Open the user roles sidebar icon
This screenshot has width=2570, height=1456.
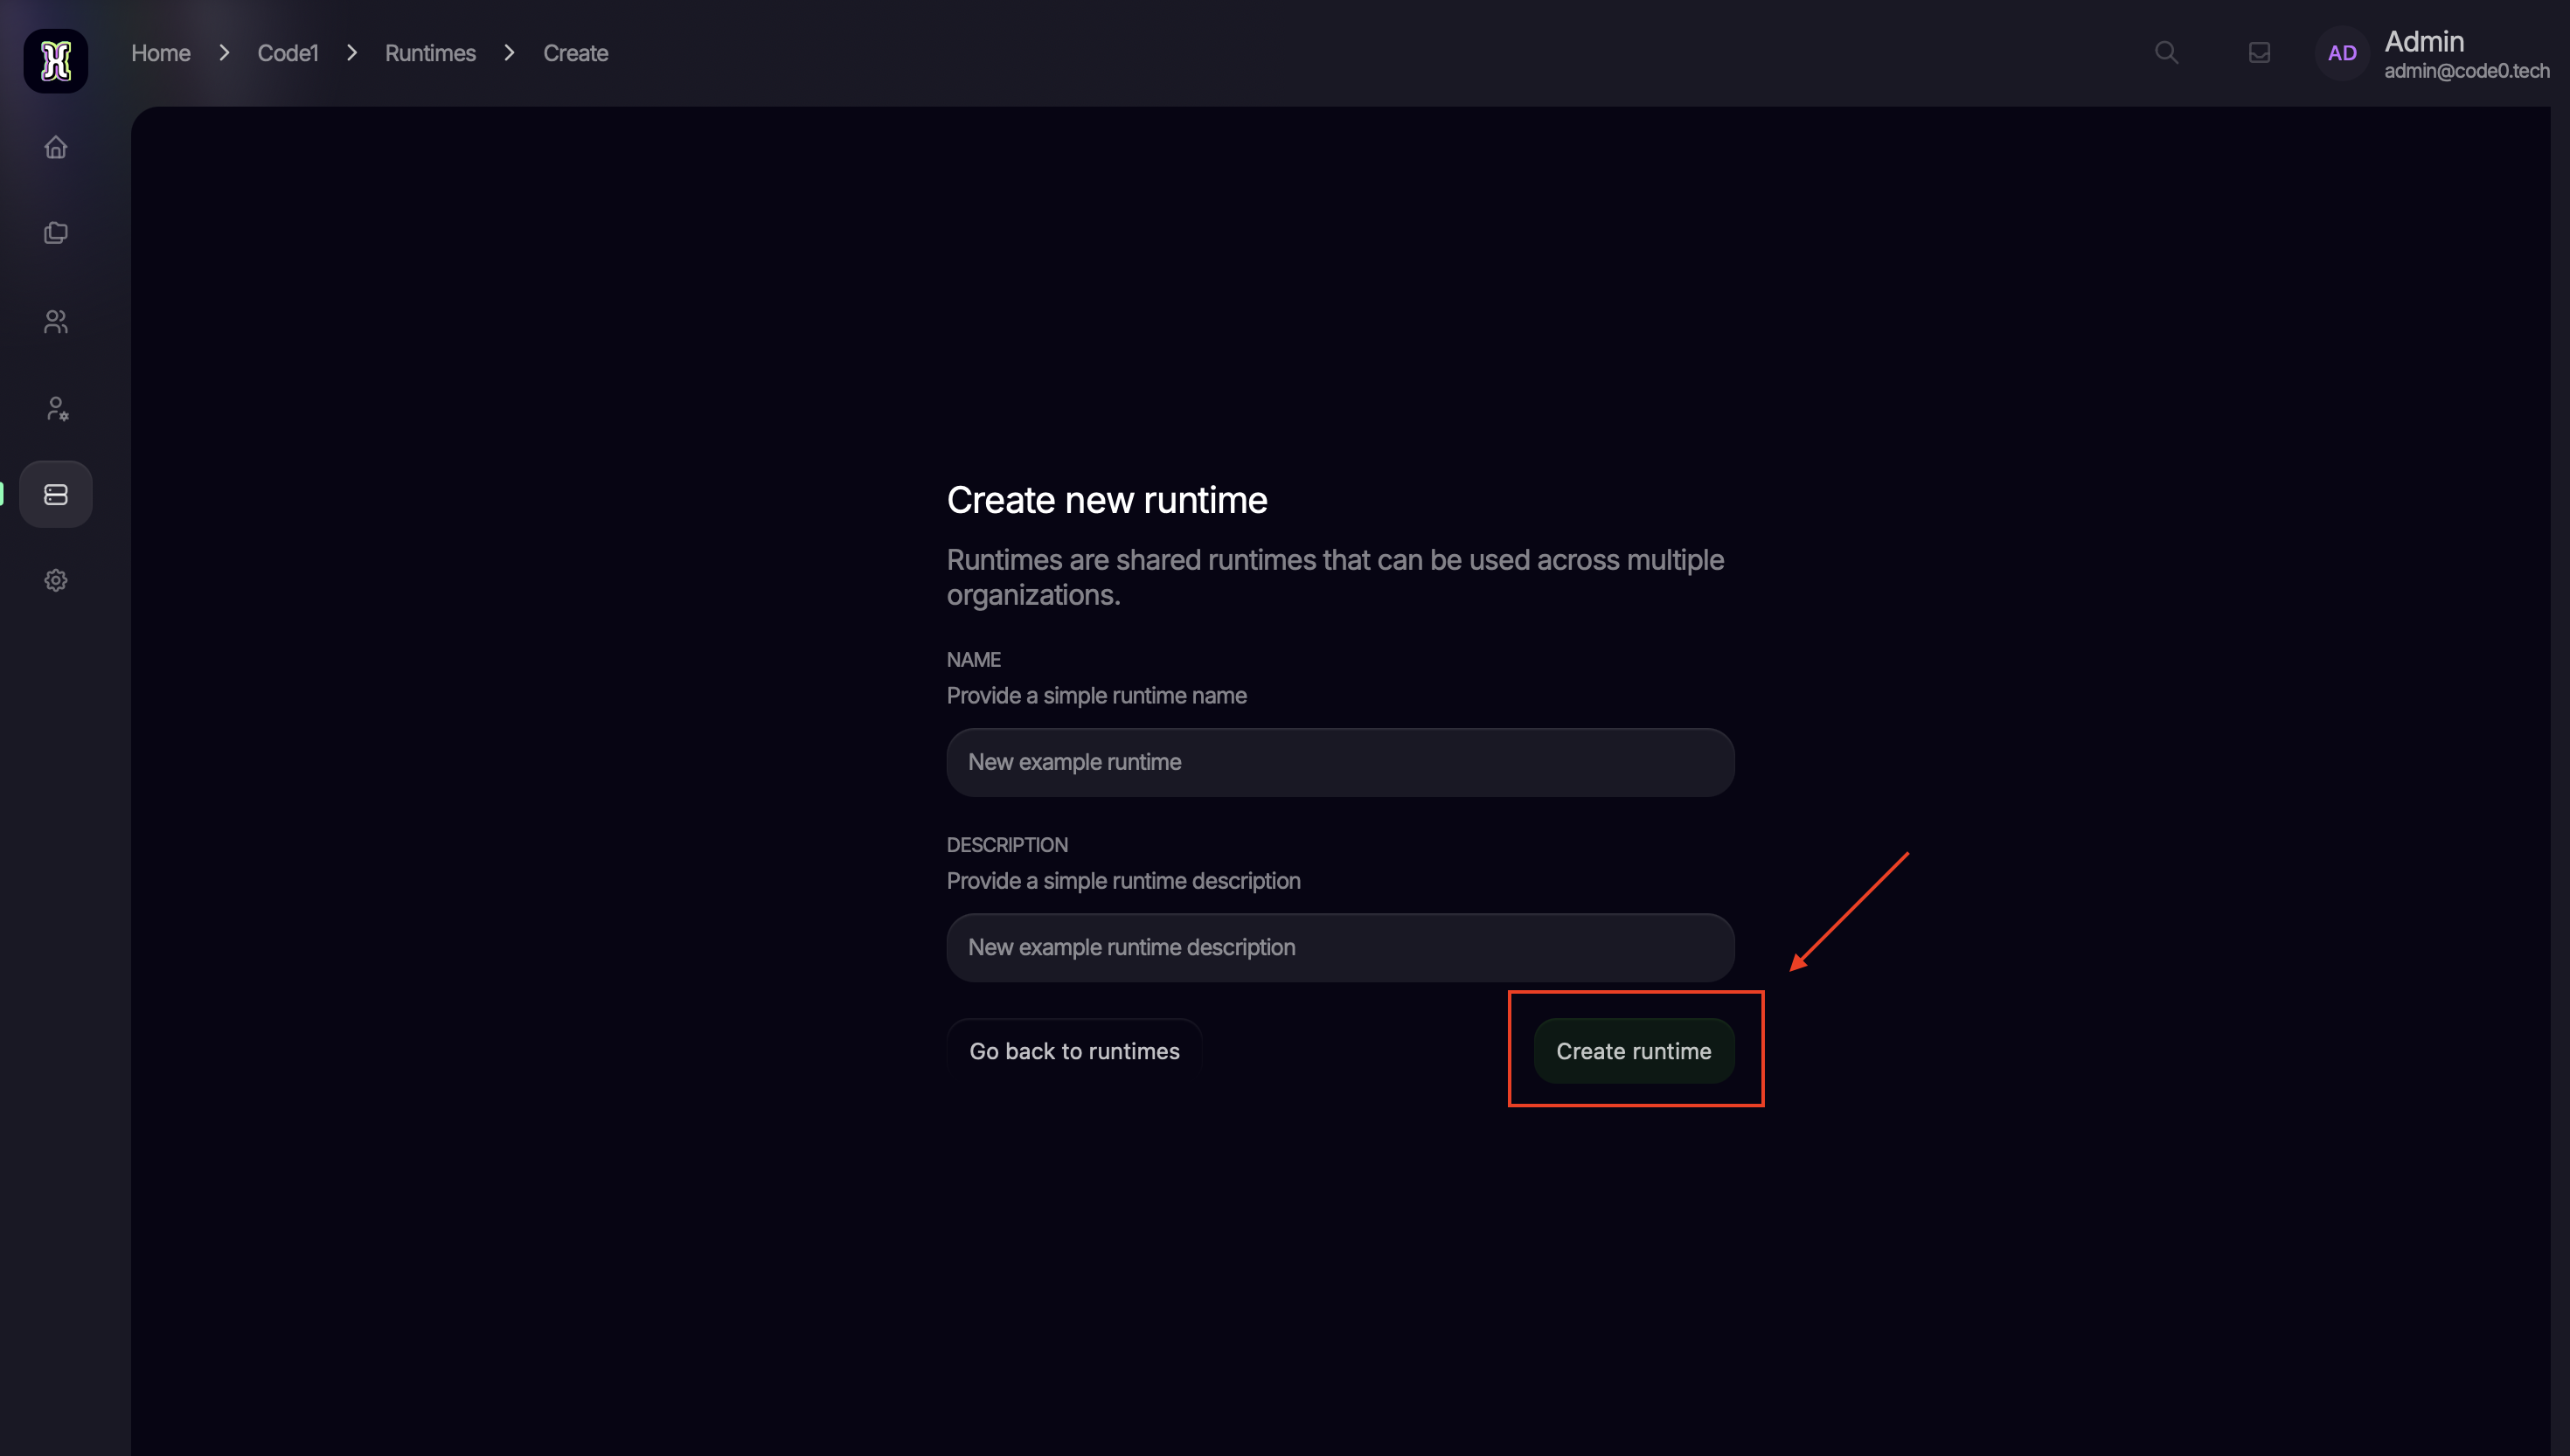(56, 408)
